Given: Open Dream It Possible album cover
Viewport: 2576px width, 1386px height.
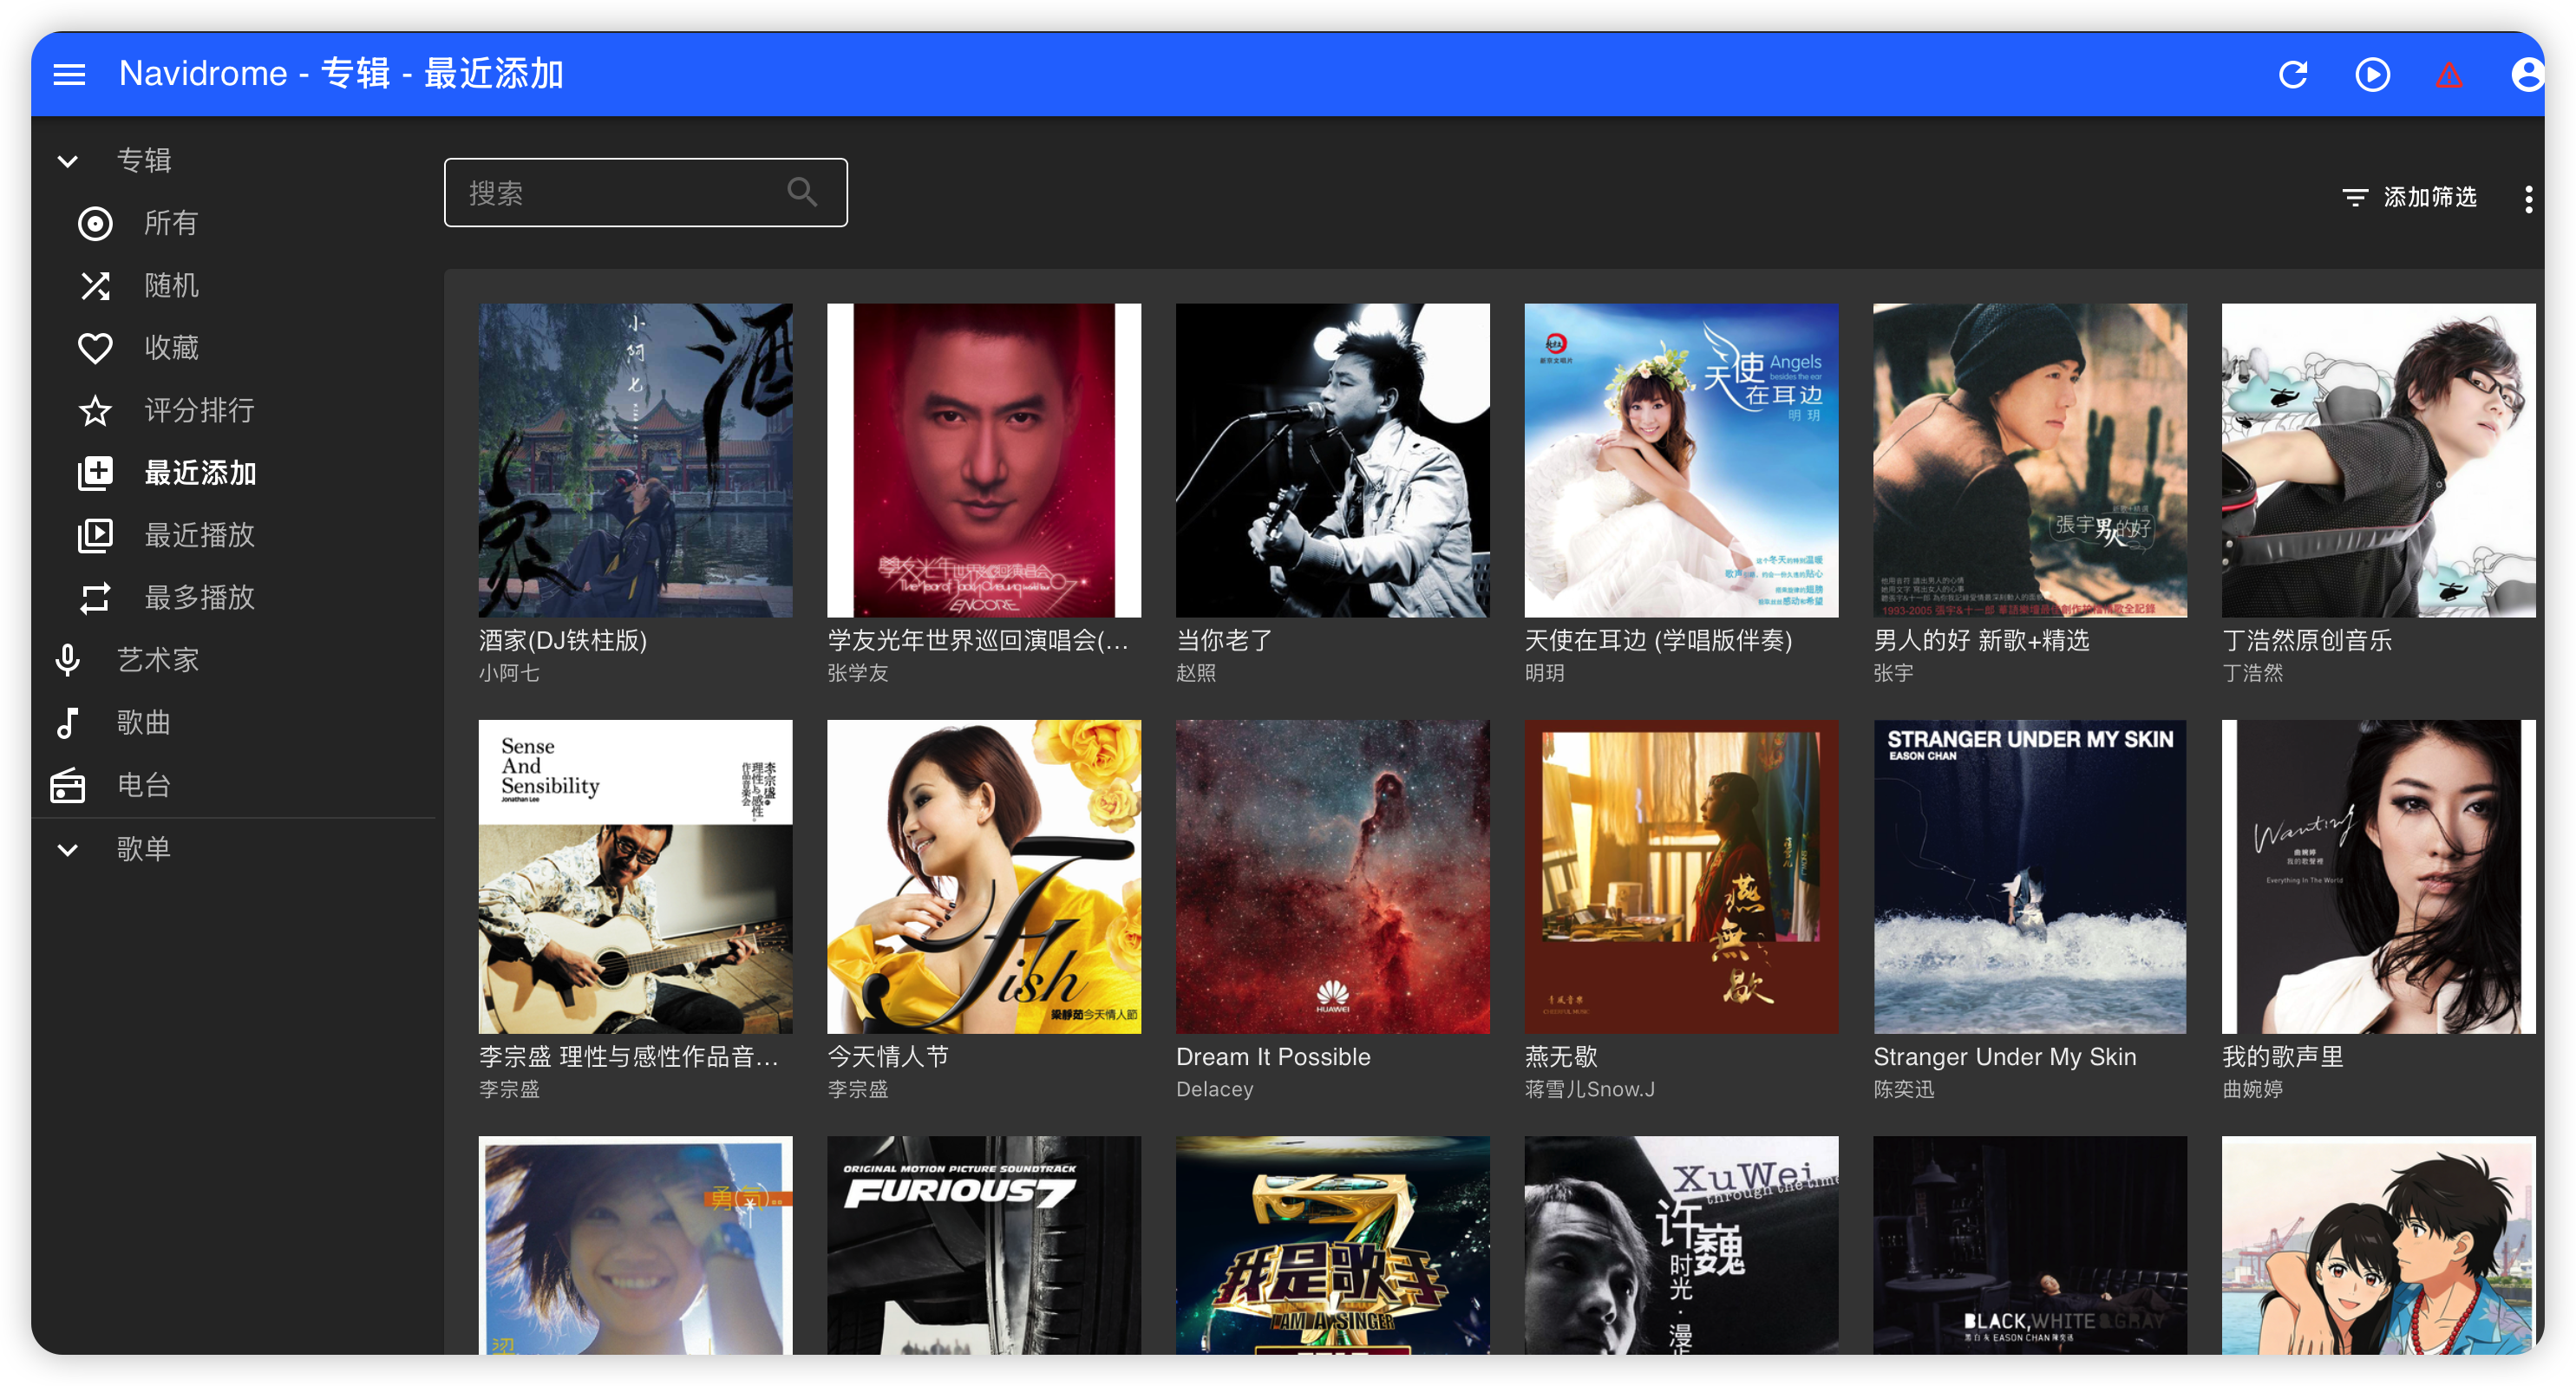Looking at the screenshot, I should pyautogui.click(x=1332, y=876).
